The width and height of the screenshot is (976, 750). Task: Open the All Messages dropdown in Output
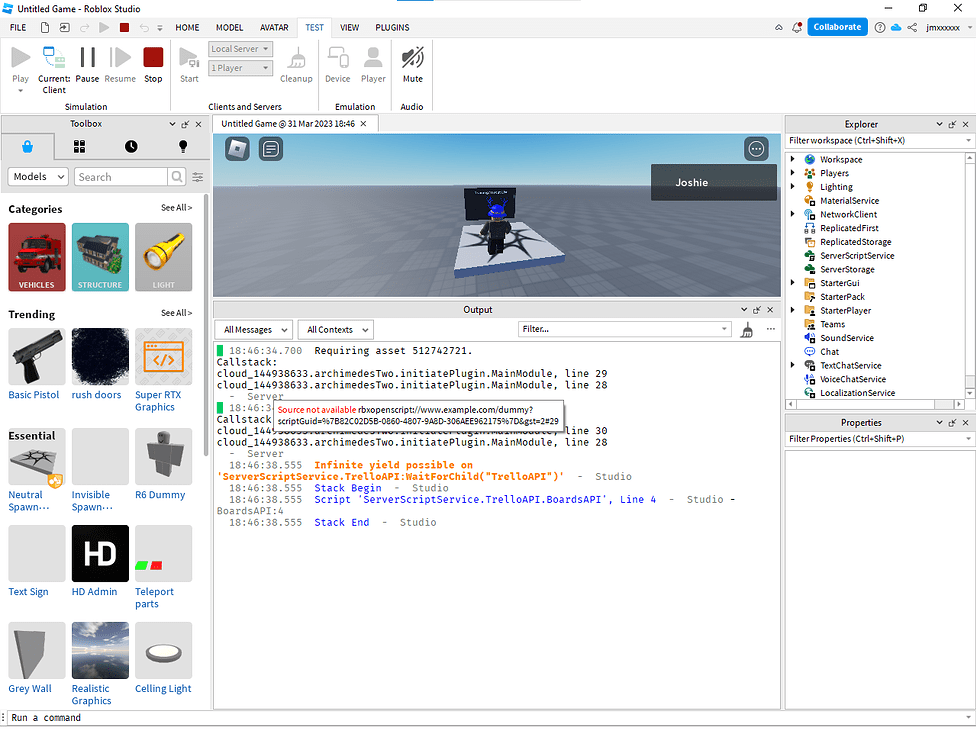click(x=253, y=329)
